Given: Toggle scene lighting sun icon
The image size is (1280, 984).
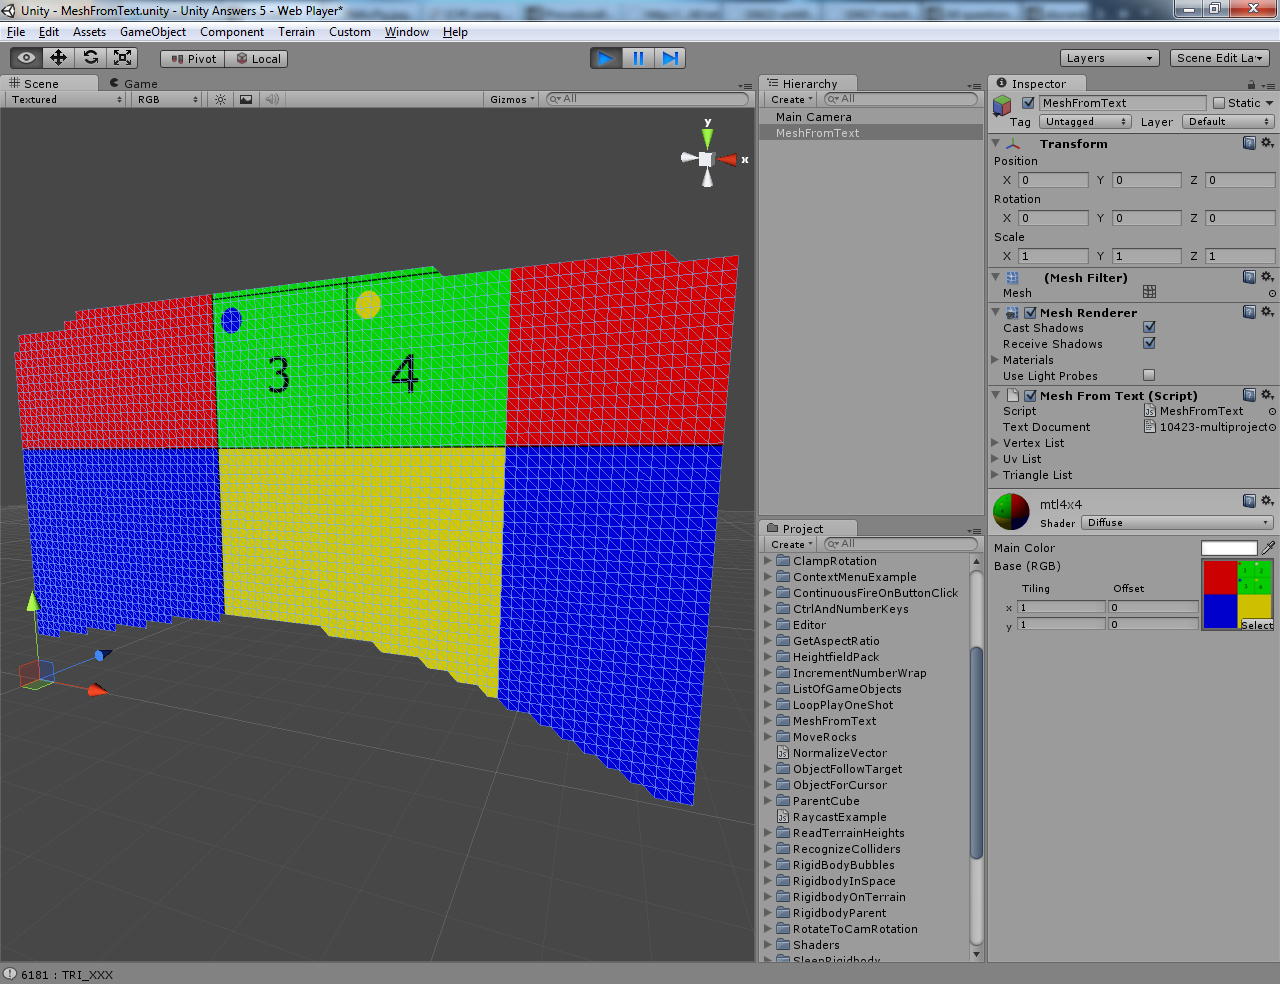Looking at the screenshot, I should 220,99.
